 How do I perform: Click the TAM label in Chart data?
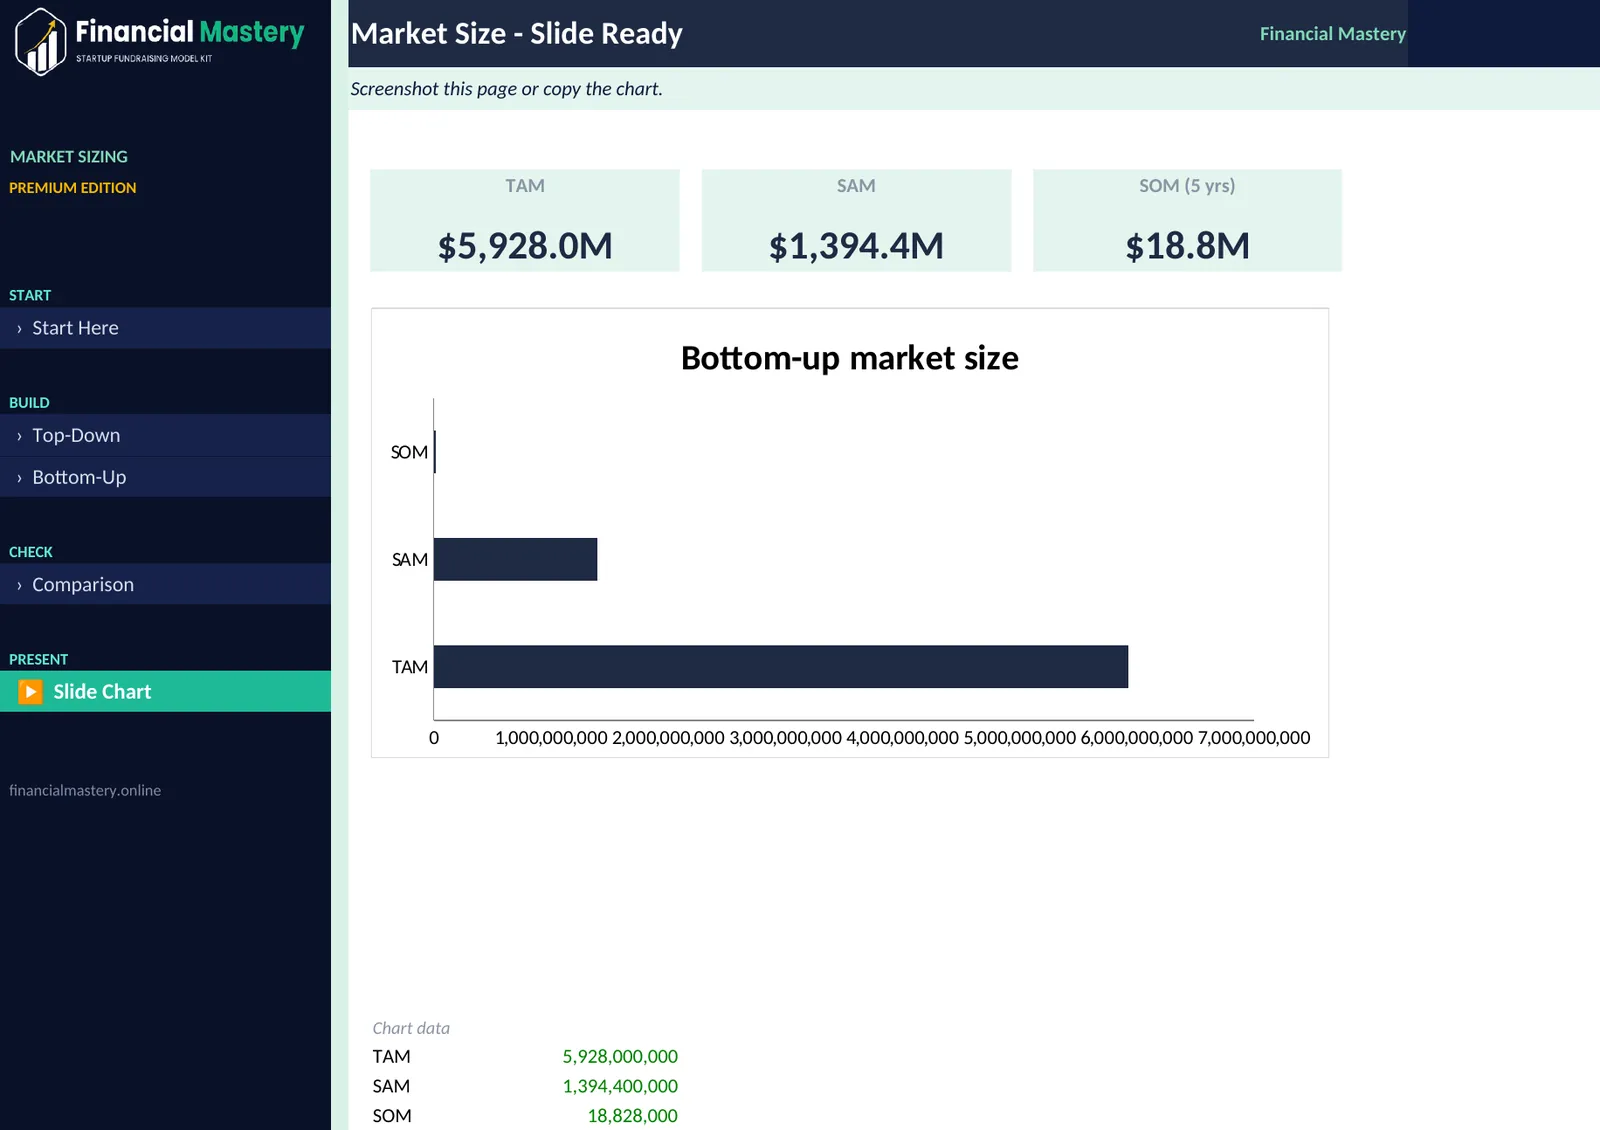click(391, 1057)
